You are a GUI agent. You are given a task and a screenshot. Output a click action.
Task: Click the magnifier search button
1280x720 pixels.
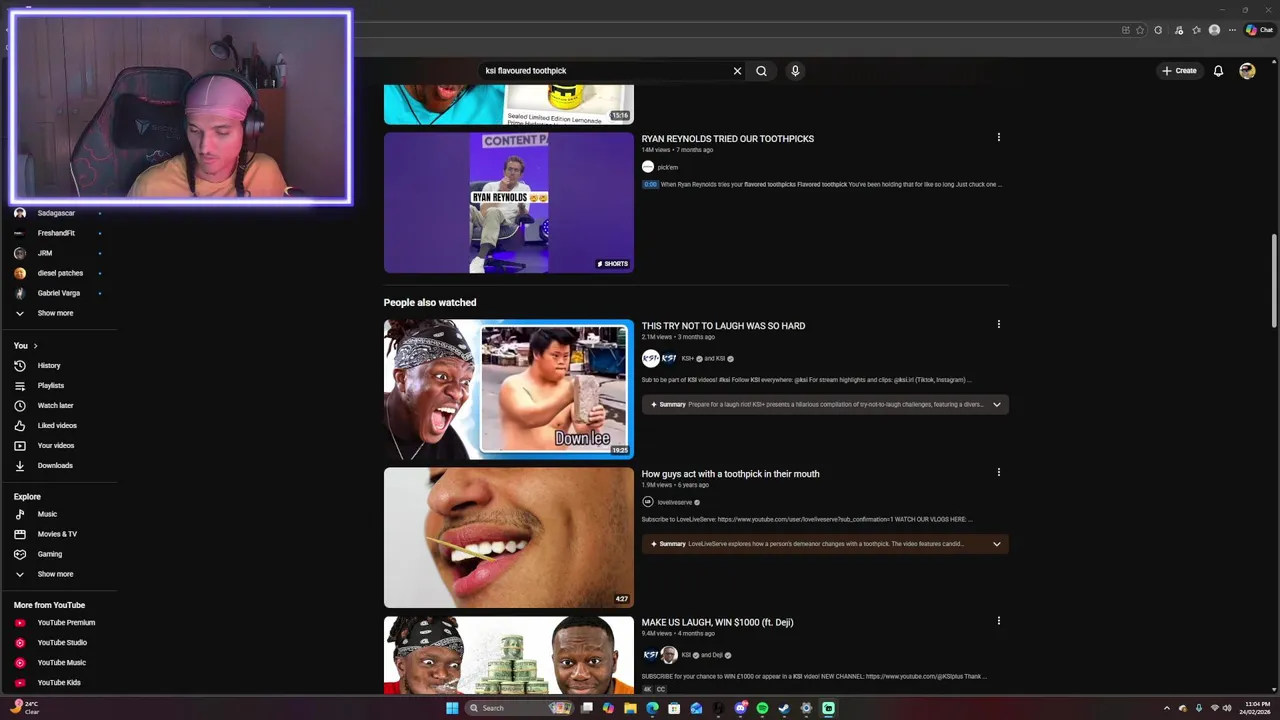tap(761, 71)
